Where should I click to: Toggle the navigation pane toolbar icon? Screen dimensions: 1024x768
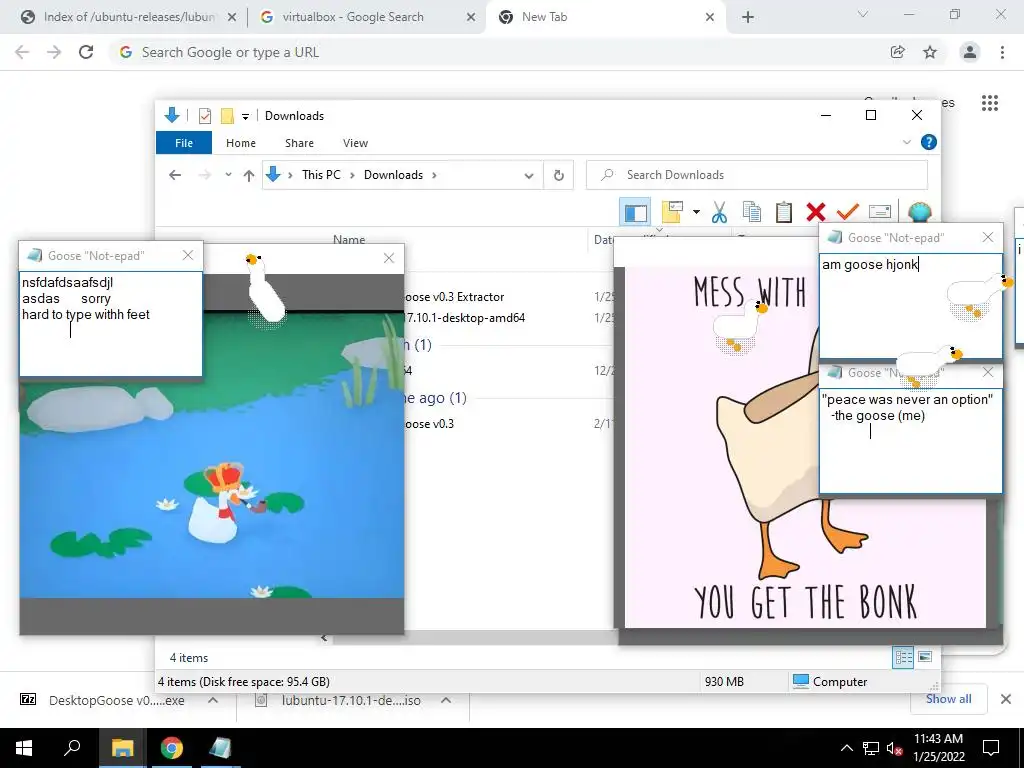pyautogui.click(x=635, y=212)
